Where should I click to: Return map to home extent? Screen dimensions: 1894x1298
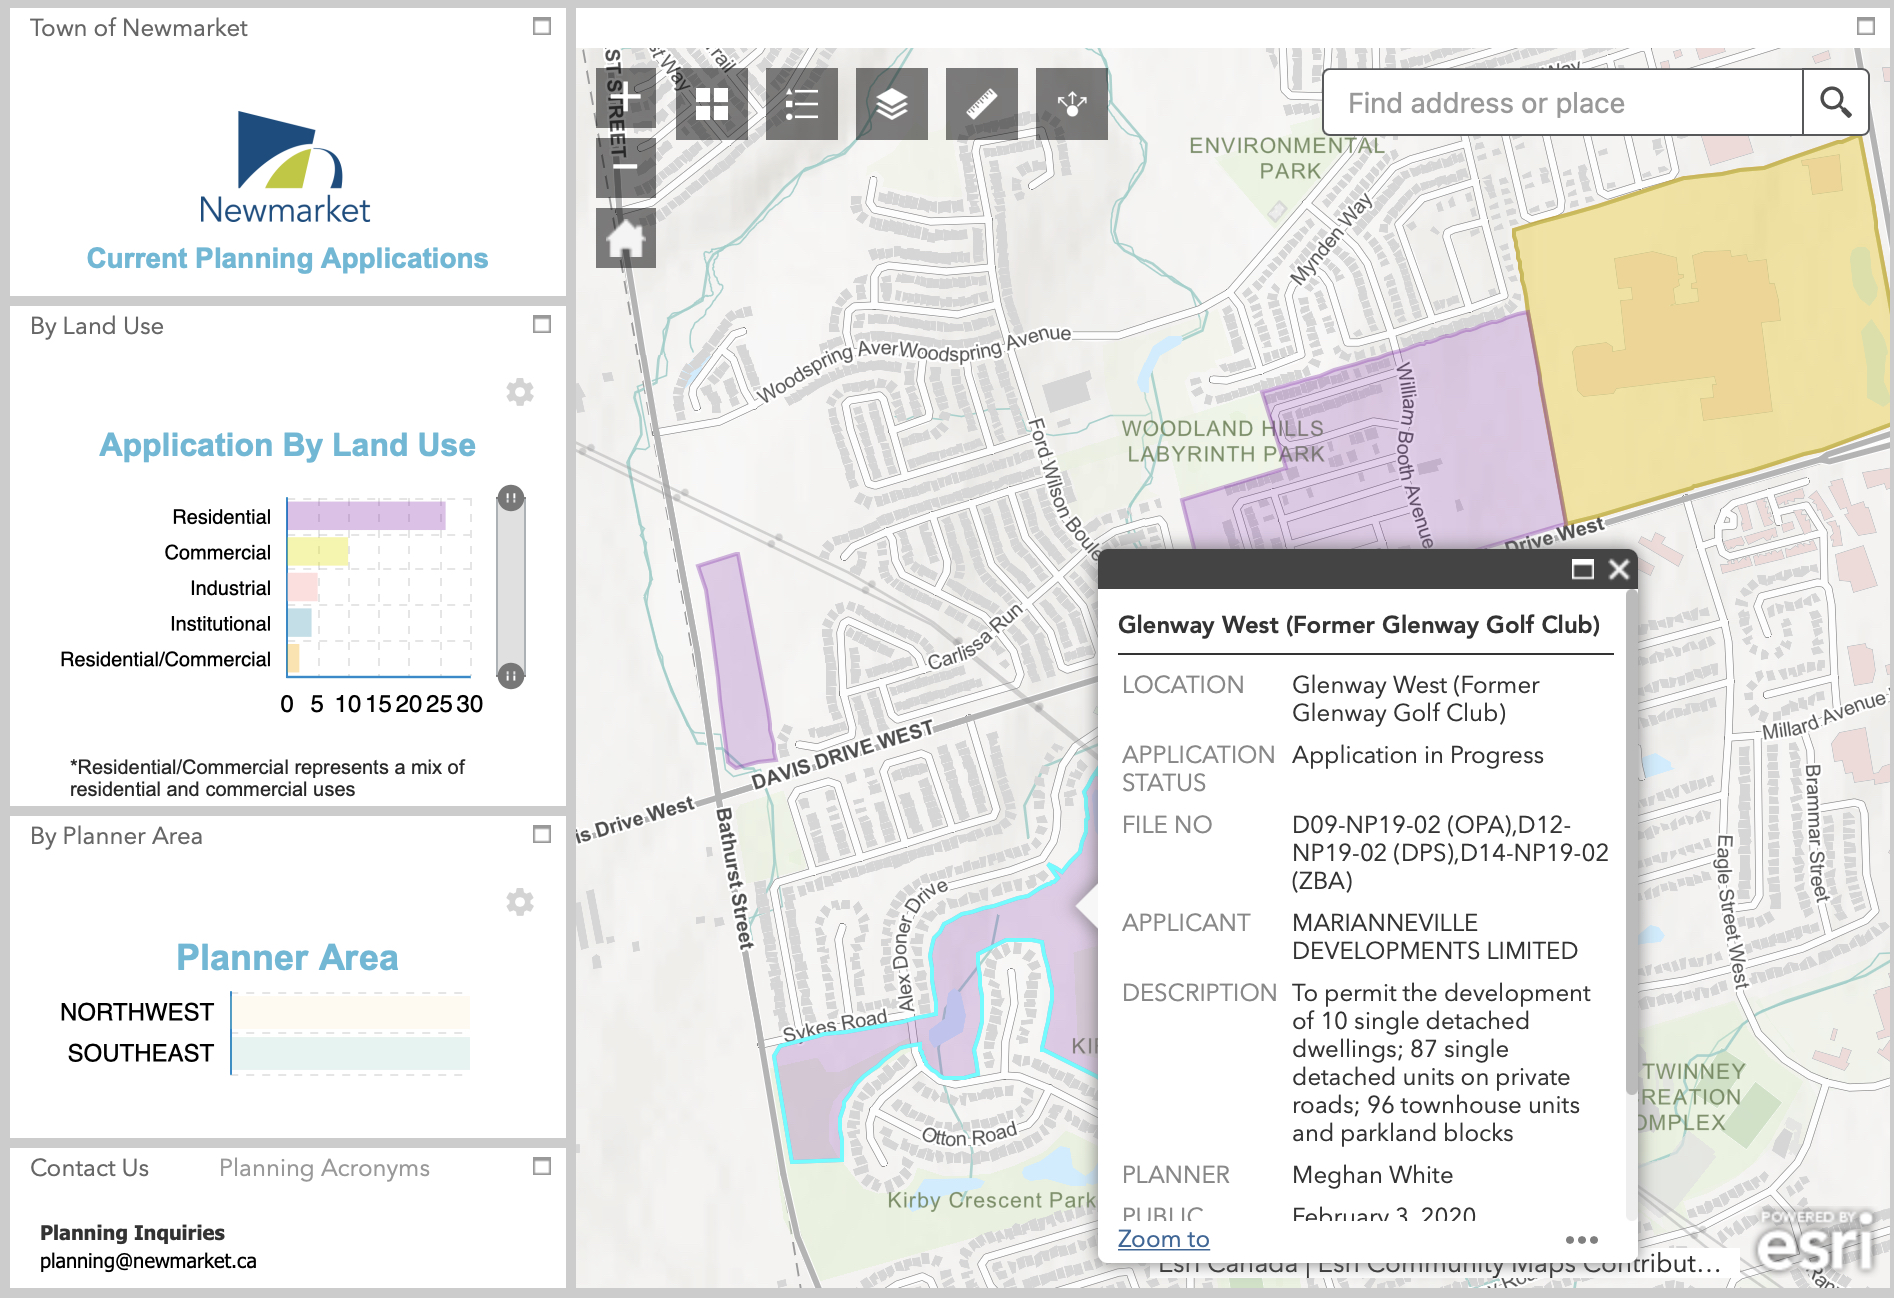tap(626, 238)
